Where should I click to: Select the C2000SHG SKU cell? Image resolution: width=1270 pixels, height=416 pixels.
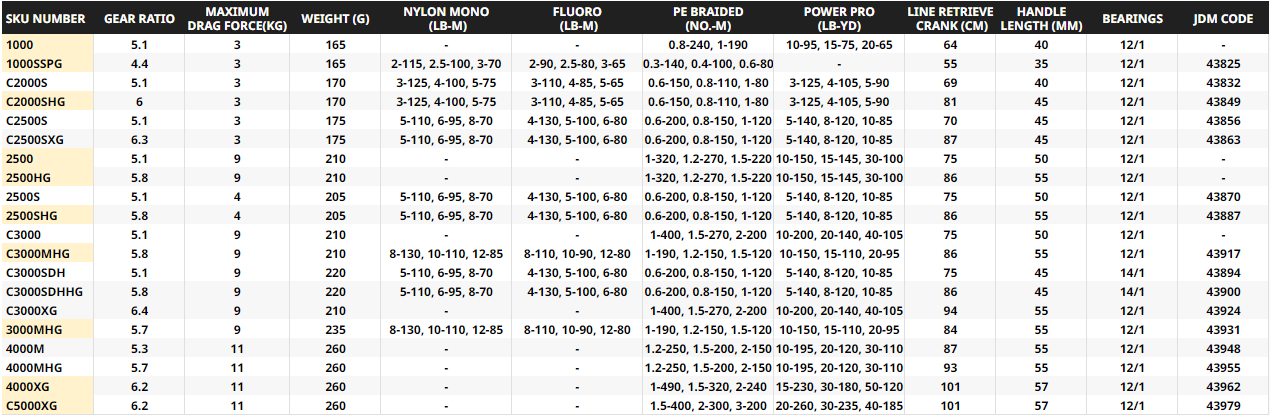click(x=36, y=101)
